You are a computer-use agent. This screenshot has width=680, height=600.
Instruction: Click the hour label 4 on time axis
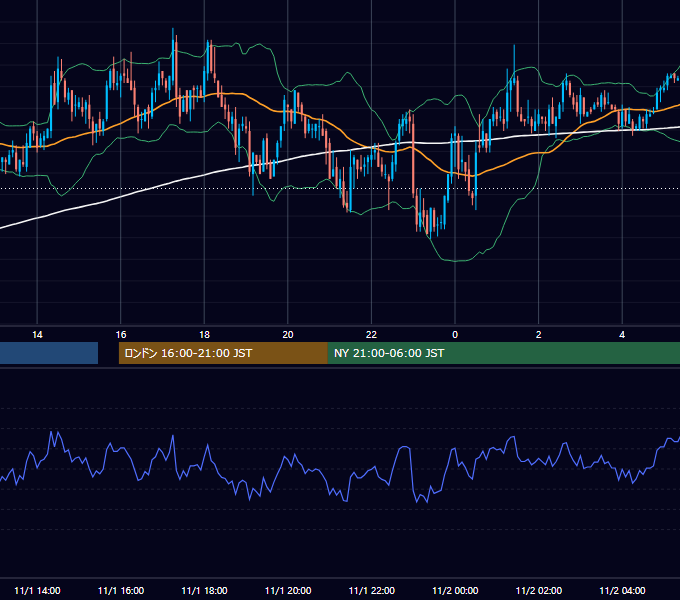coord(622,335)
